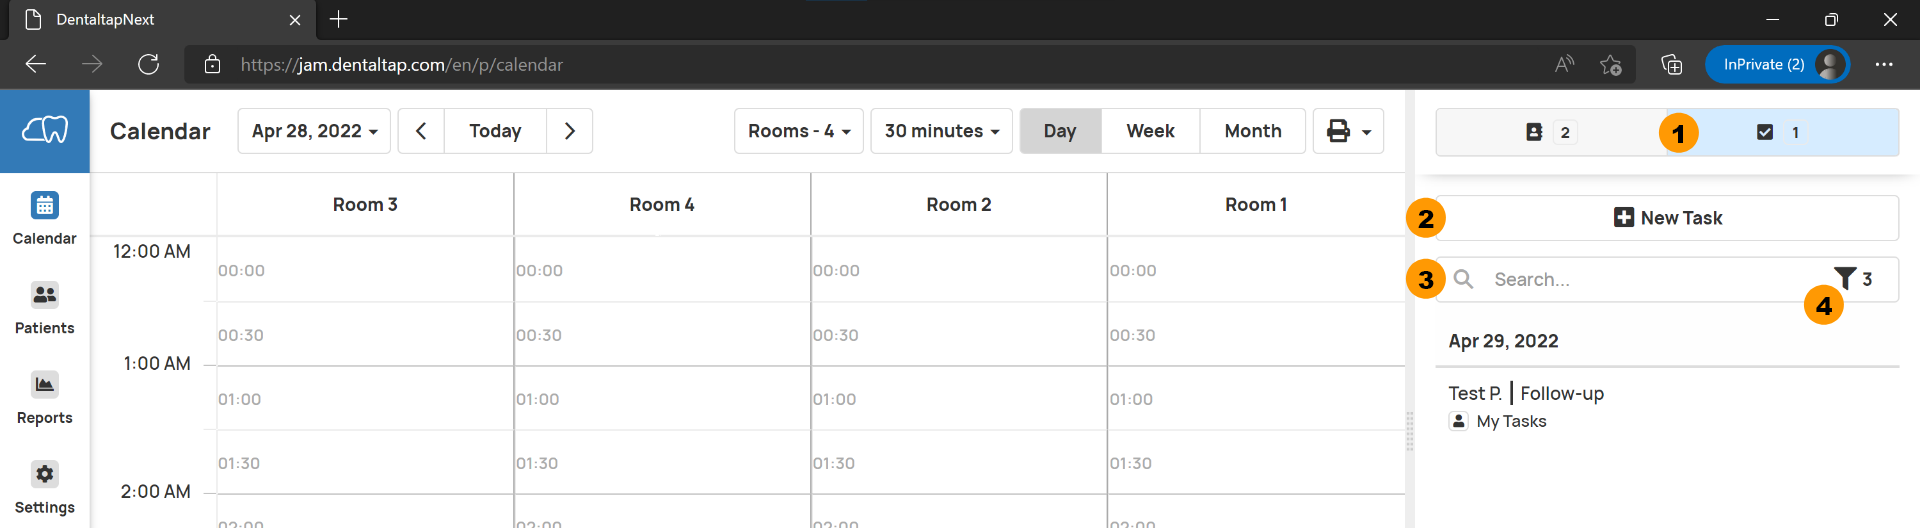Select the Day view toggle
Image resolution: width=1920 pixels, height=528 pixels.
point(1060,131)
